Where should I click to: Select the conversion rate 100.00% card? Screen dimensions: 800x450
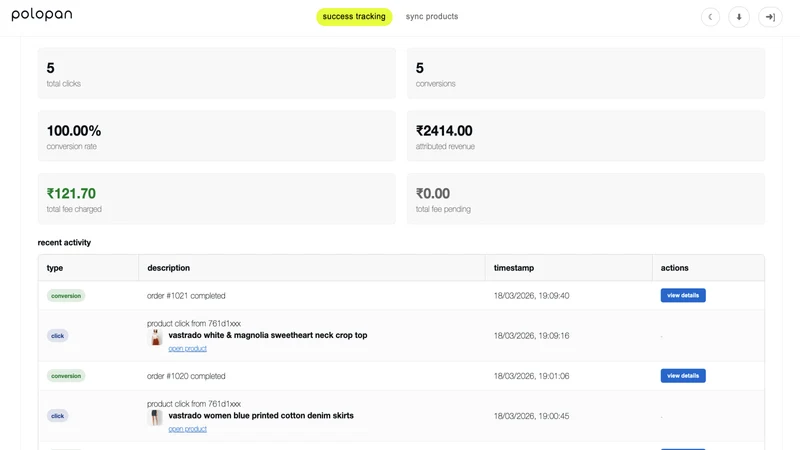click(x=217, y=136)
